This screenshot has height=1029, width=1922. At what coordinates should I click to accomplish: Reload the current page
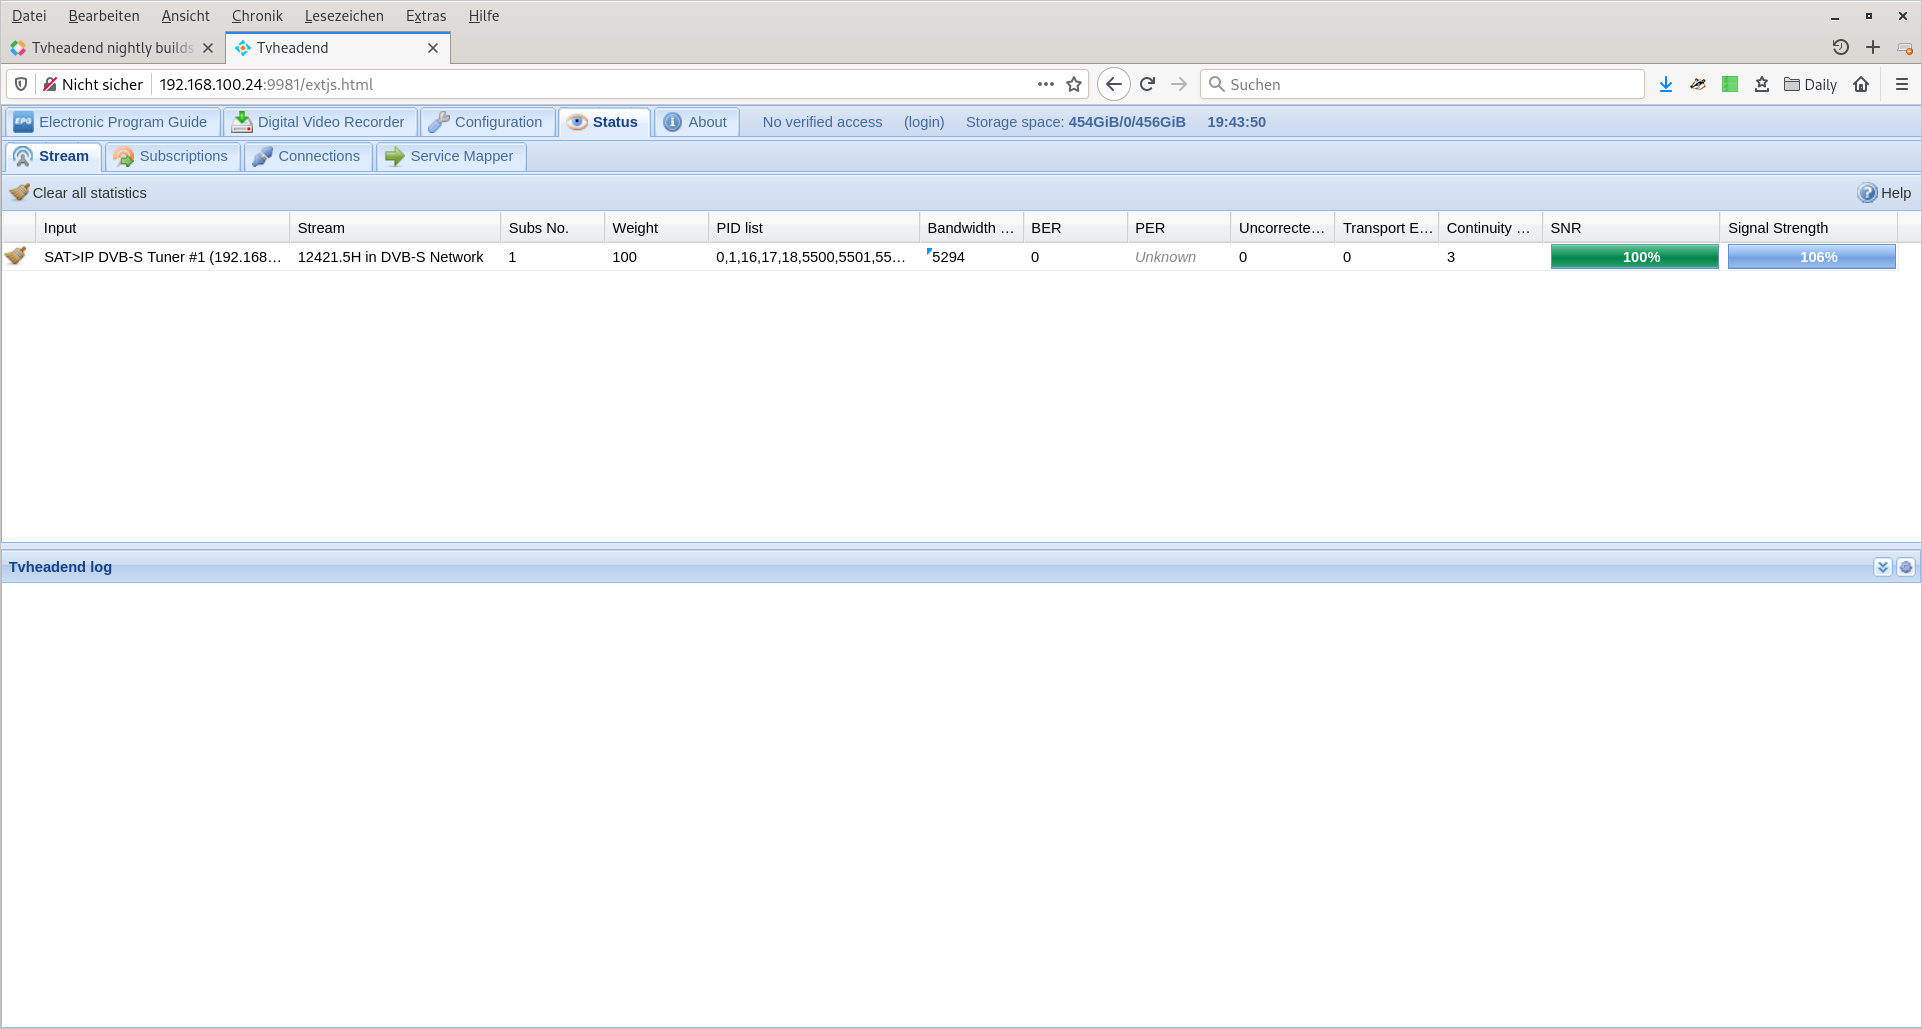click(x=1147, y=85)
